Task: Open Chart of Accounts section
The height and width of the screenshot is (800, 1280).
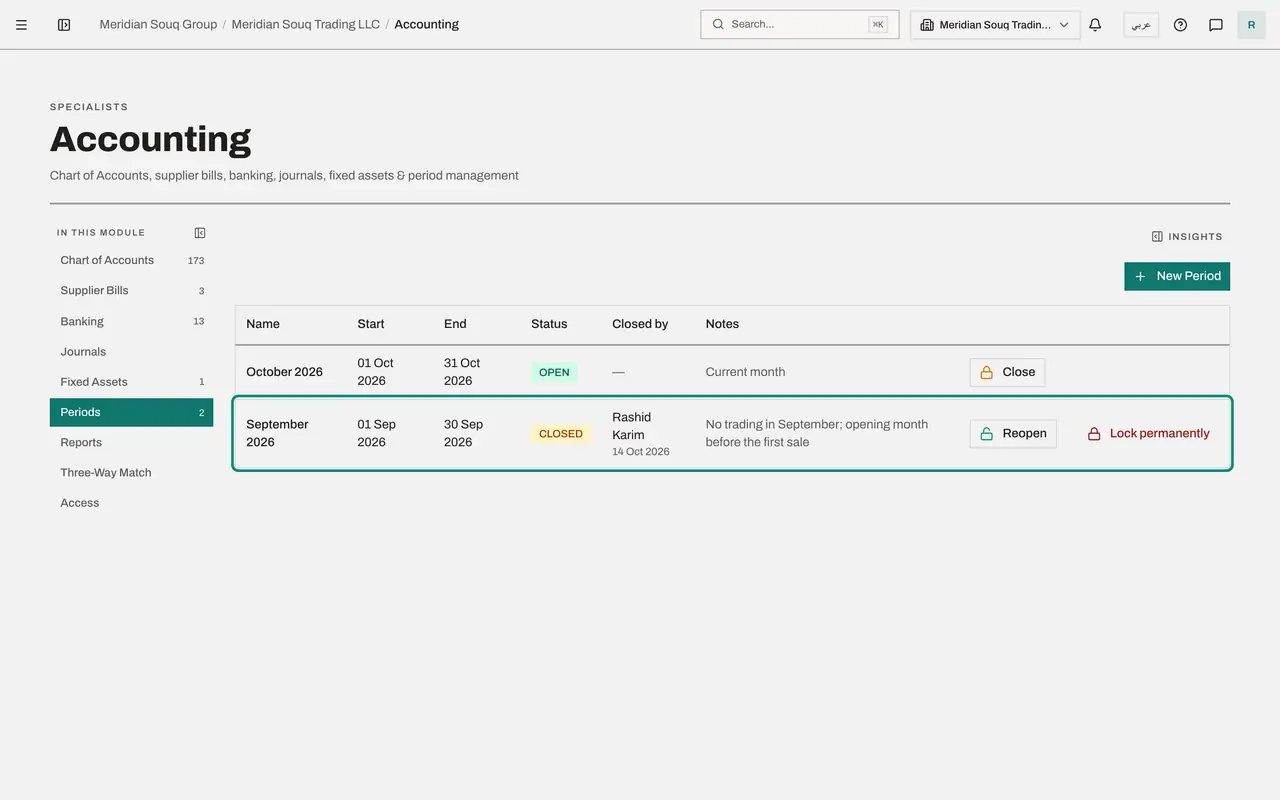Action: pos(131,260)
